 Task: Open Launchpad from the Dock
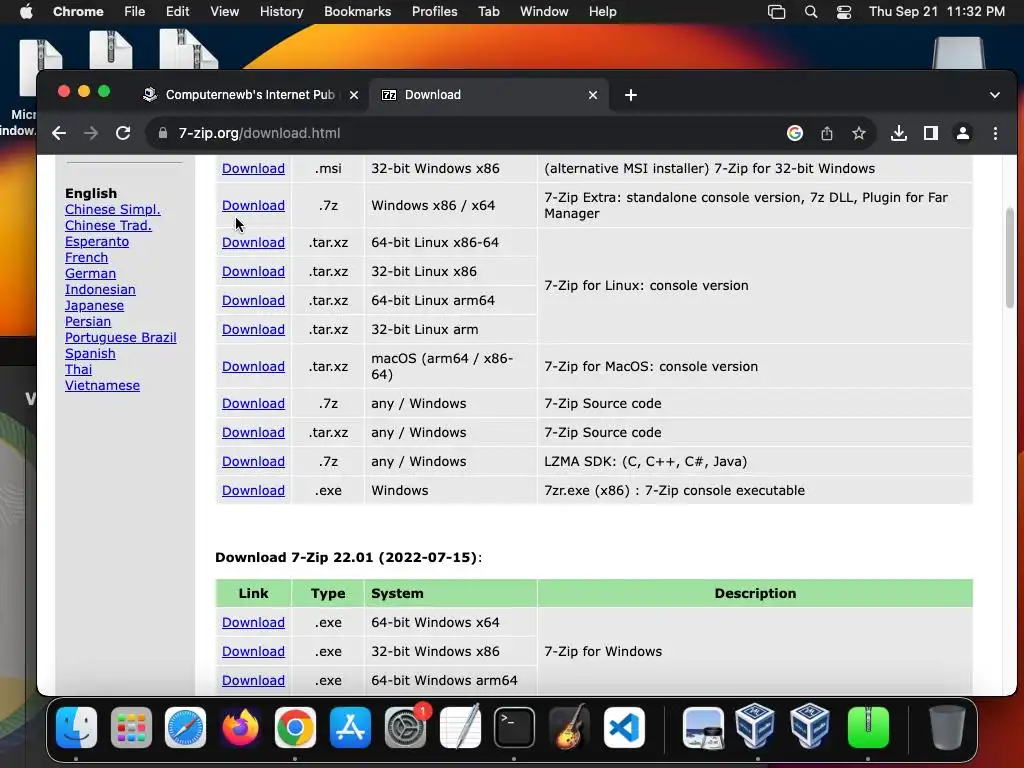(x=131, y=727)
